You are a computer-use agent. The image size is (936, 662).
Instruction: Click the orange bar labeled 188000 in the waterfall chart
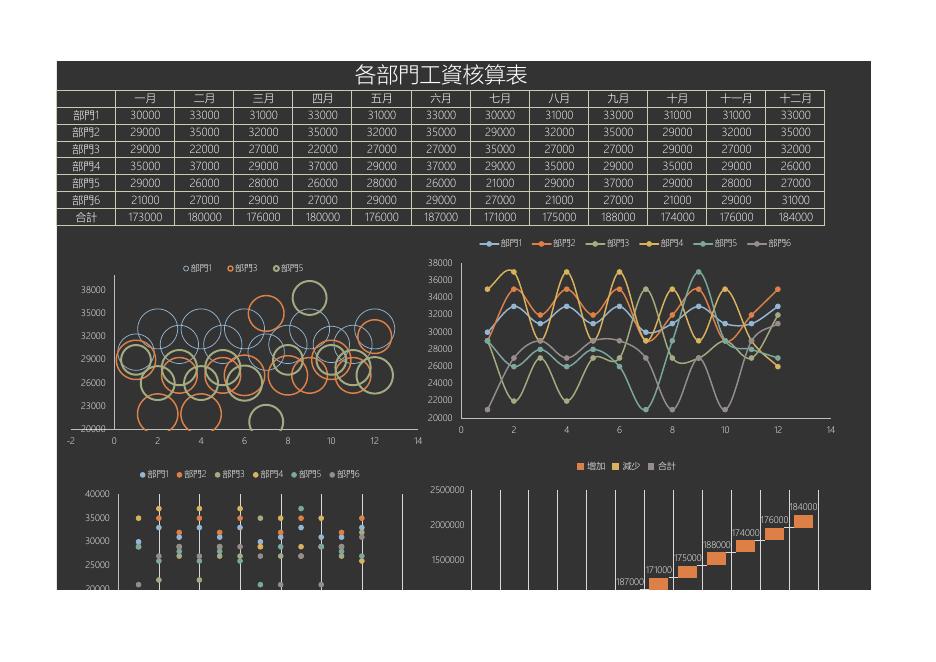coord(716,559)
